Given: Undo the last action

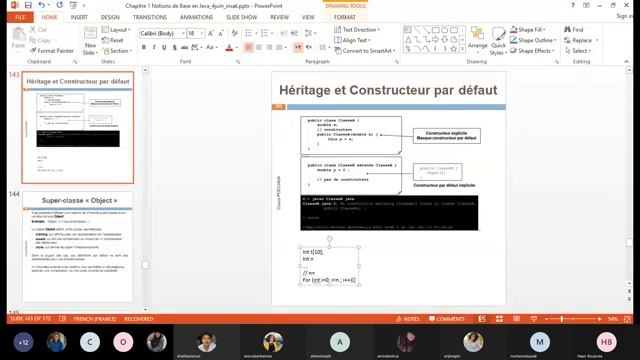Looking at the screenshot, I should tap(41, 5).
